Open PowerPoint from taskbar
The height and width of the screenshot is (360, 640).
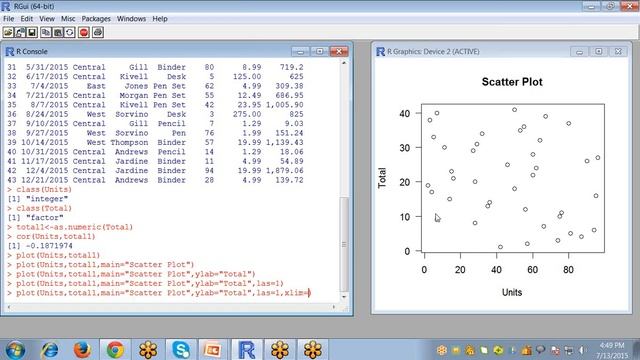point(213,350)
